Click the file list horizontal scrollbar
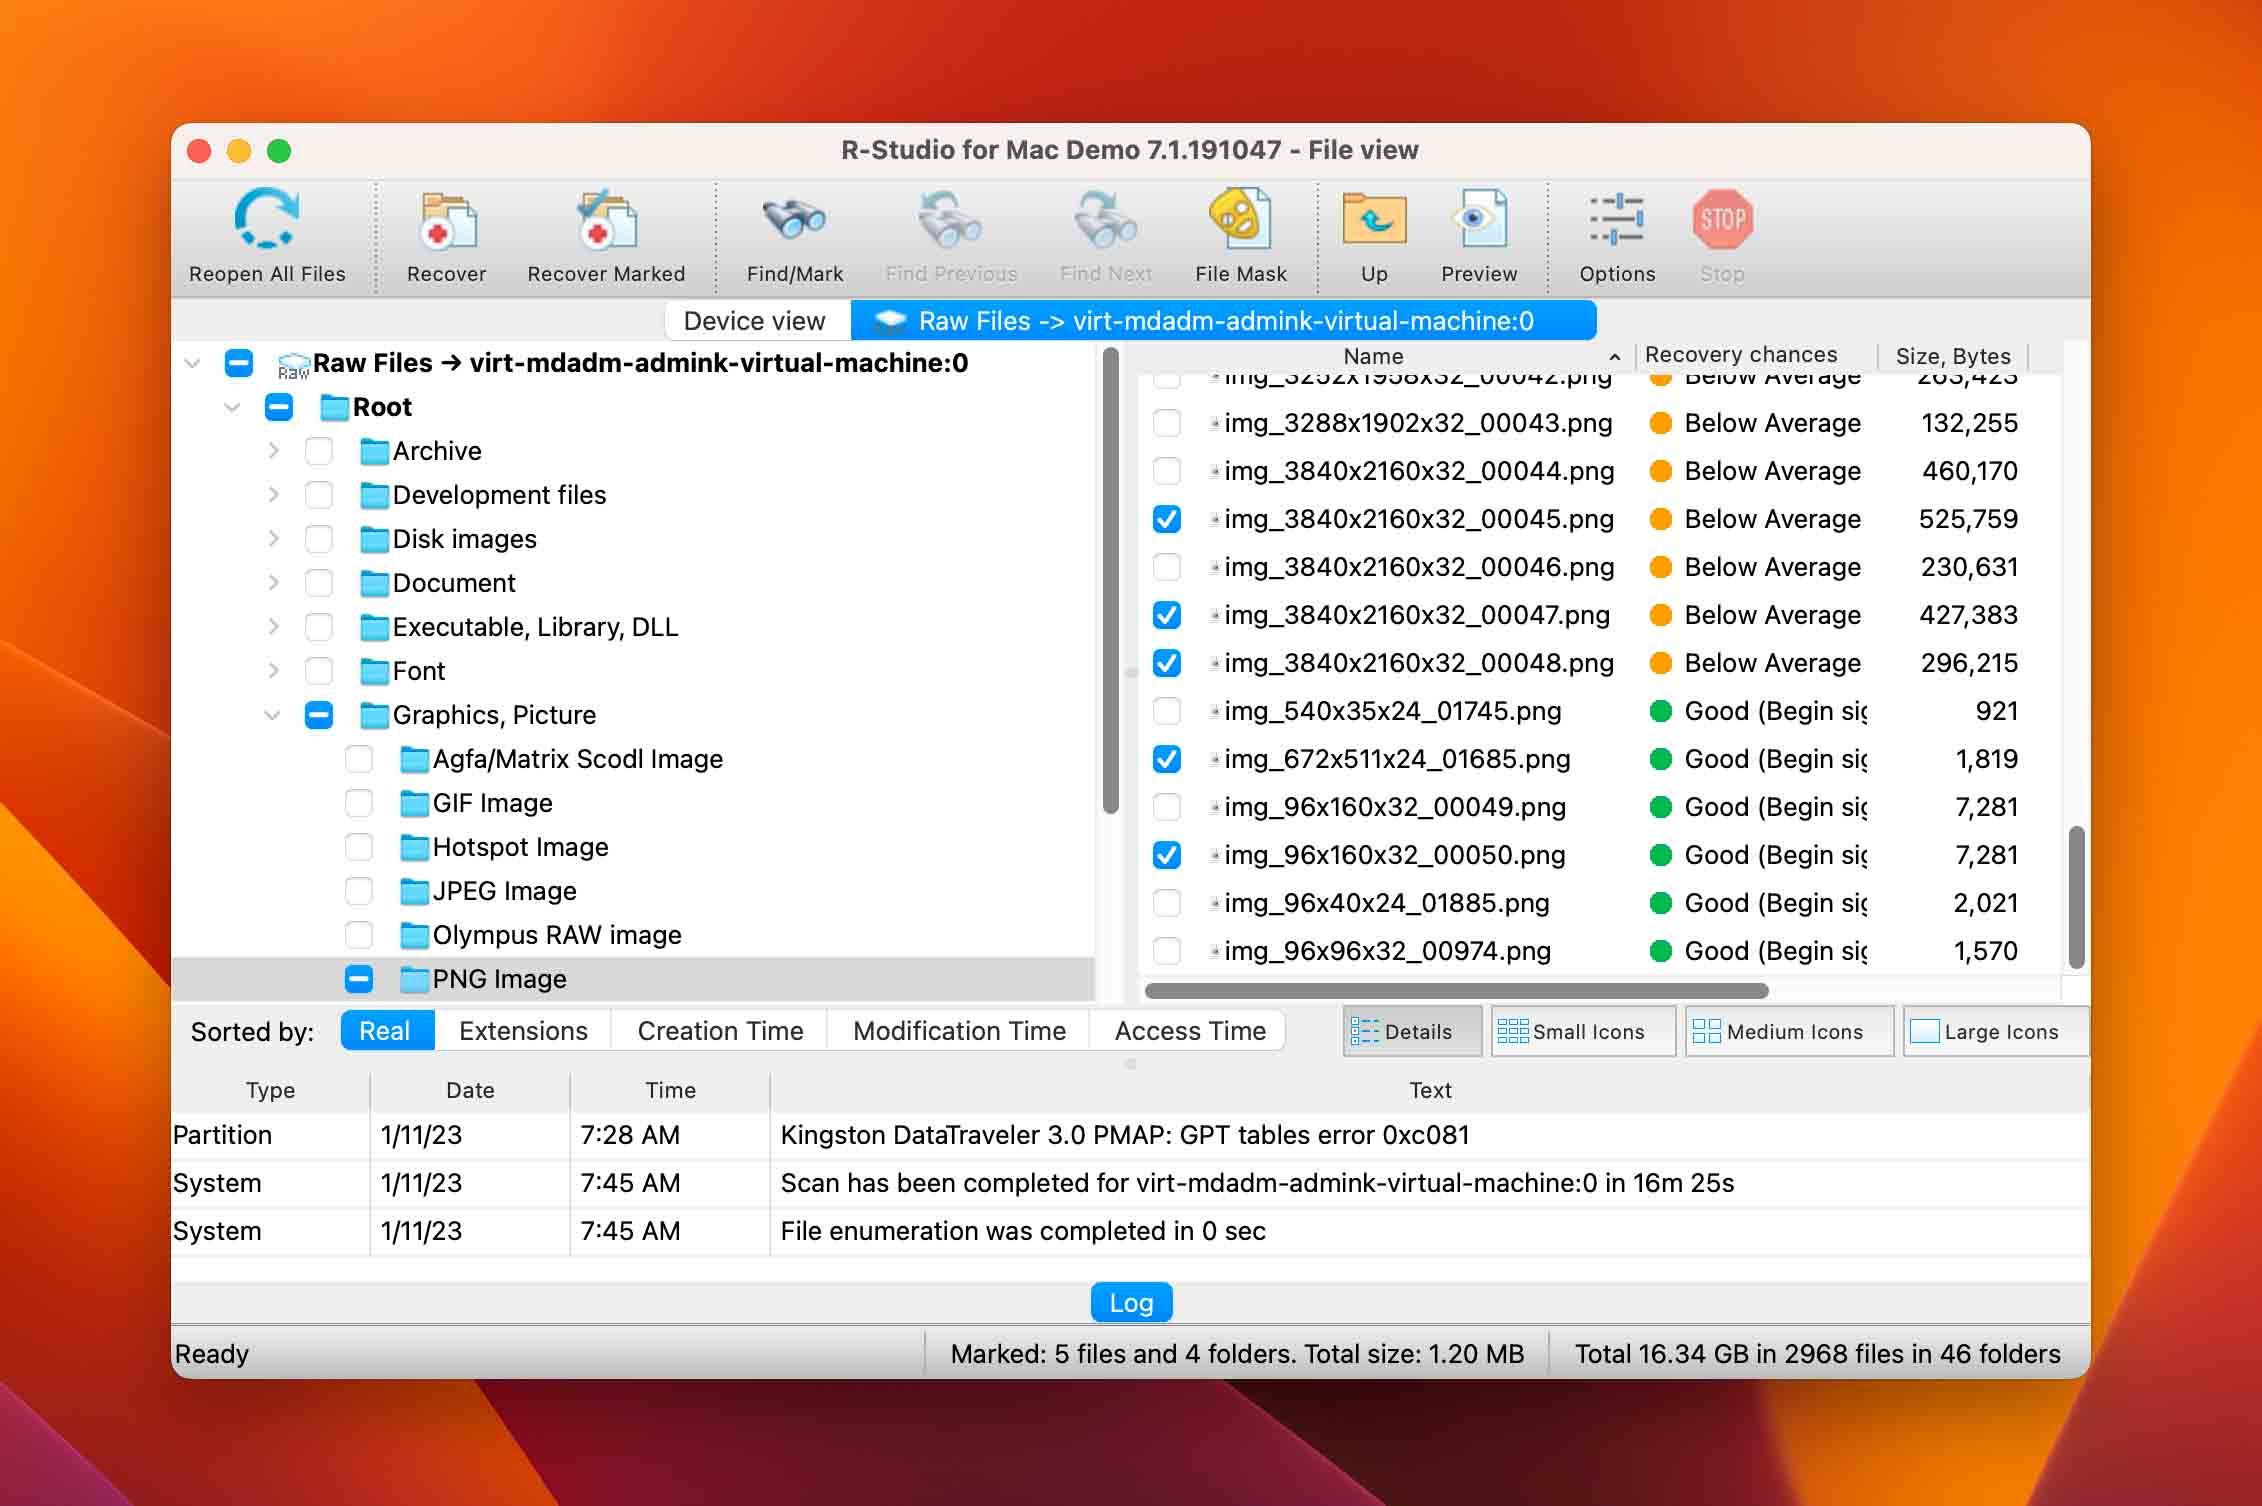The width and height of the screenshot is (2262, 1506). [1456, 991]
